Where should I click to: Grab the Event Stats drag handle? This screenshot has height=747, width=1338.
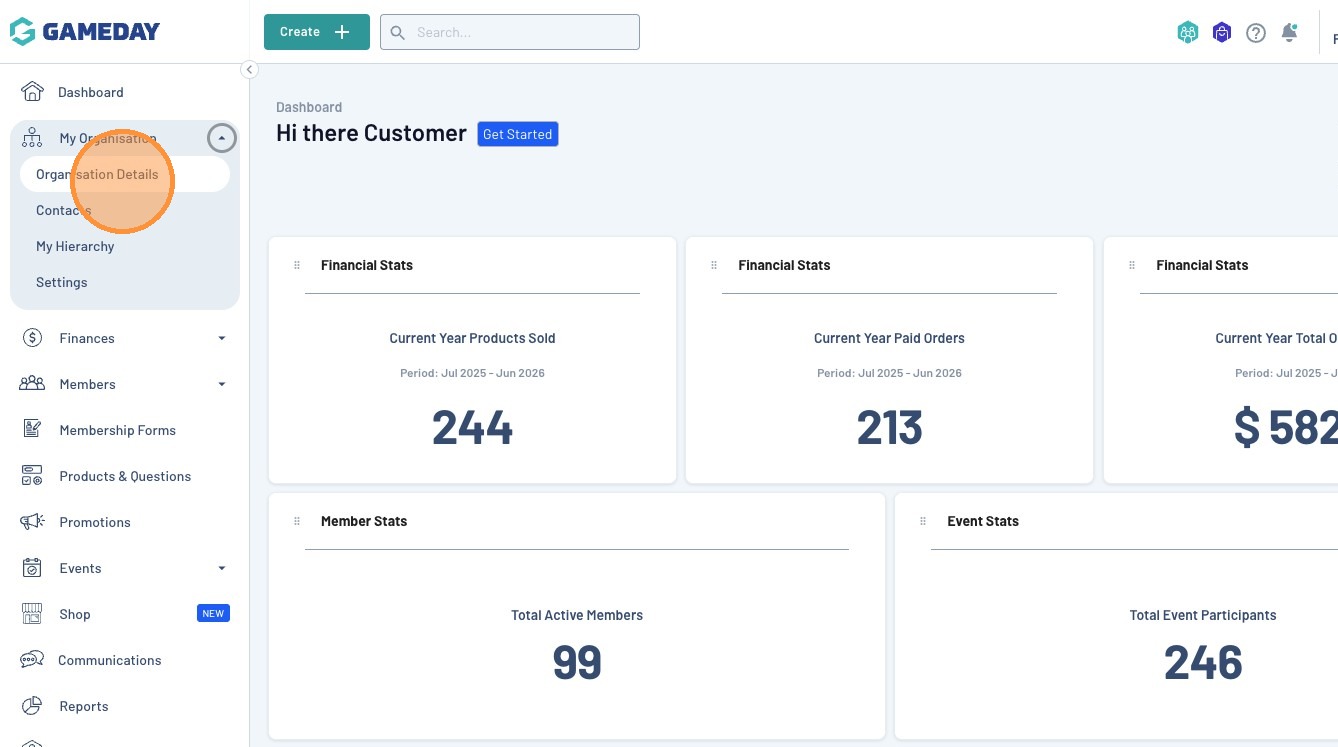[923, 521]
